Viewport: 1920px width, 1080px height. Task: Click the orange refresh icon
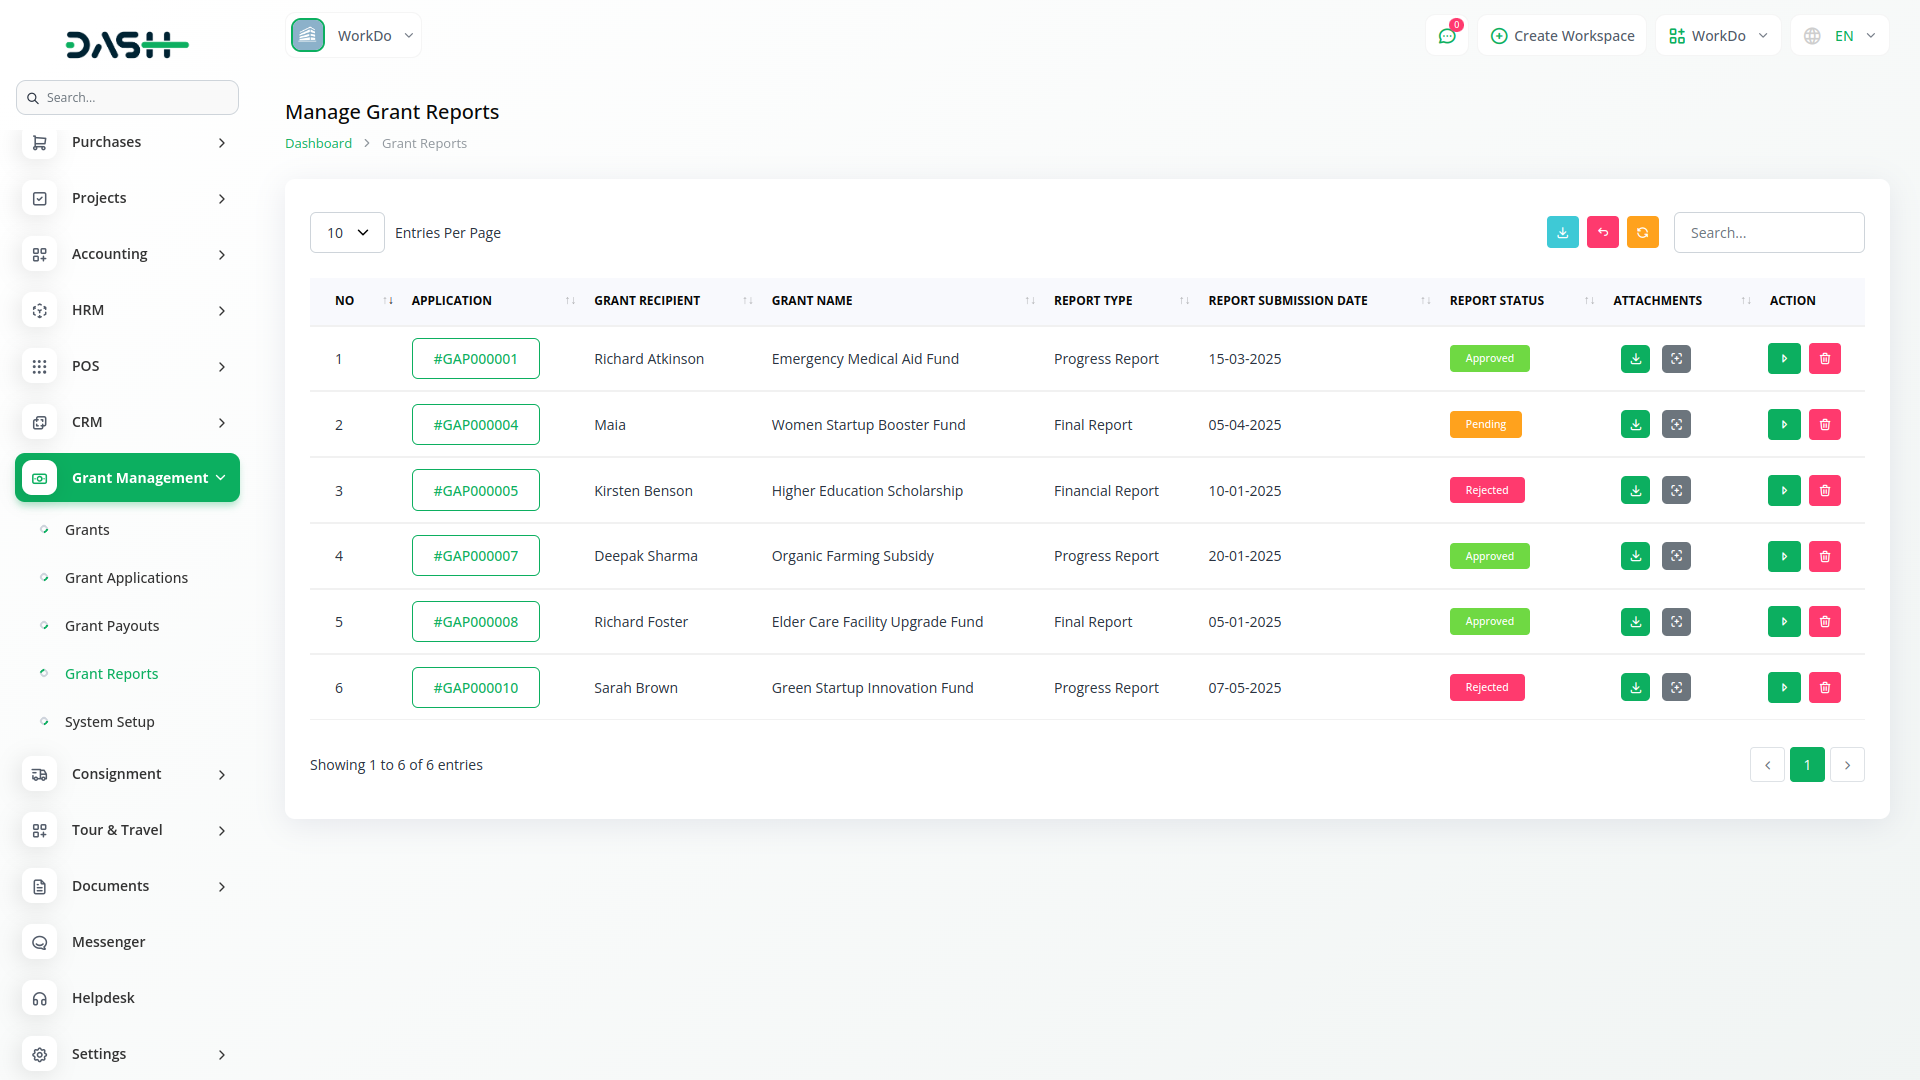click(x=1642, y=232)
